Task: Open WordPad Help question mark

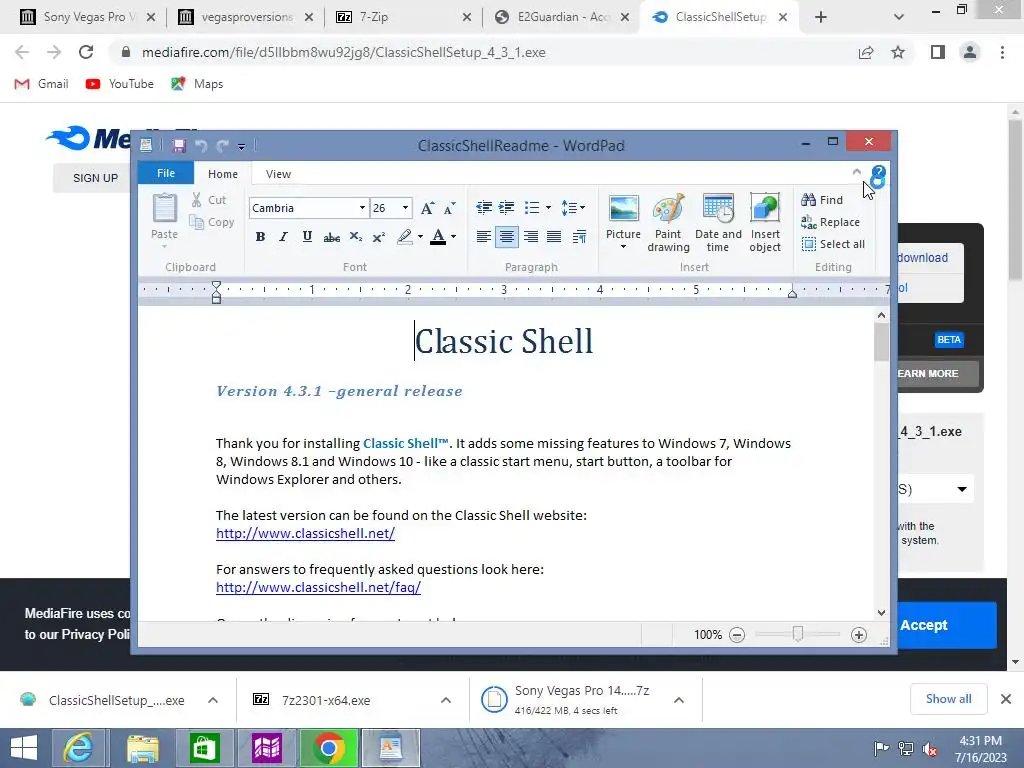Action: click(878, 174)
